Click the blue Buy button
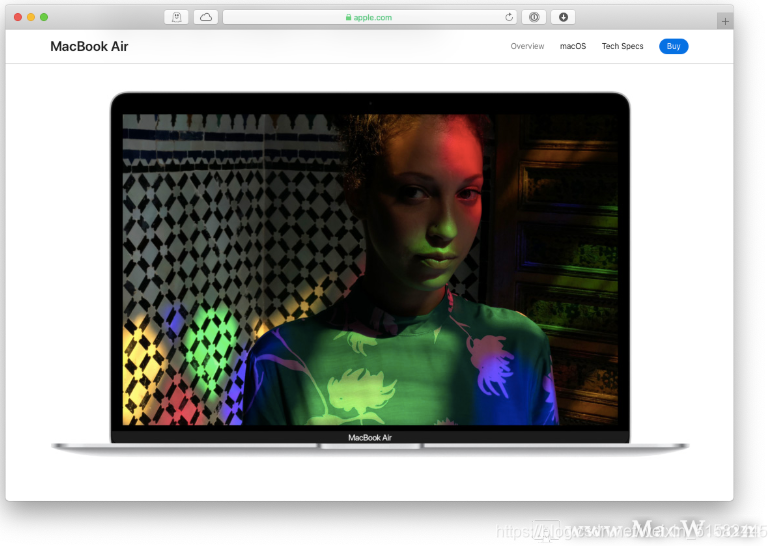The width and height of the screenshot is (777, 550). (673, 46)
